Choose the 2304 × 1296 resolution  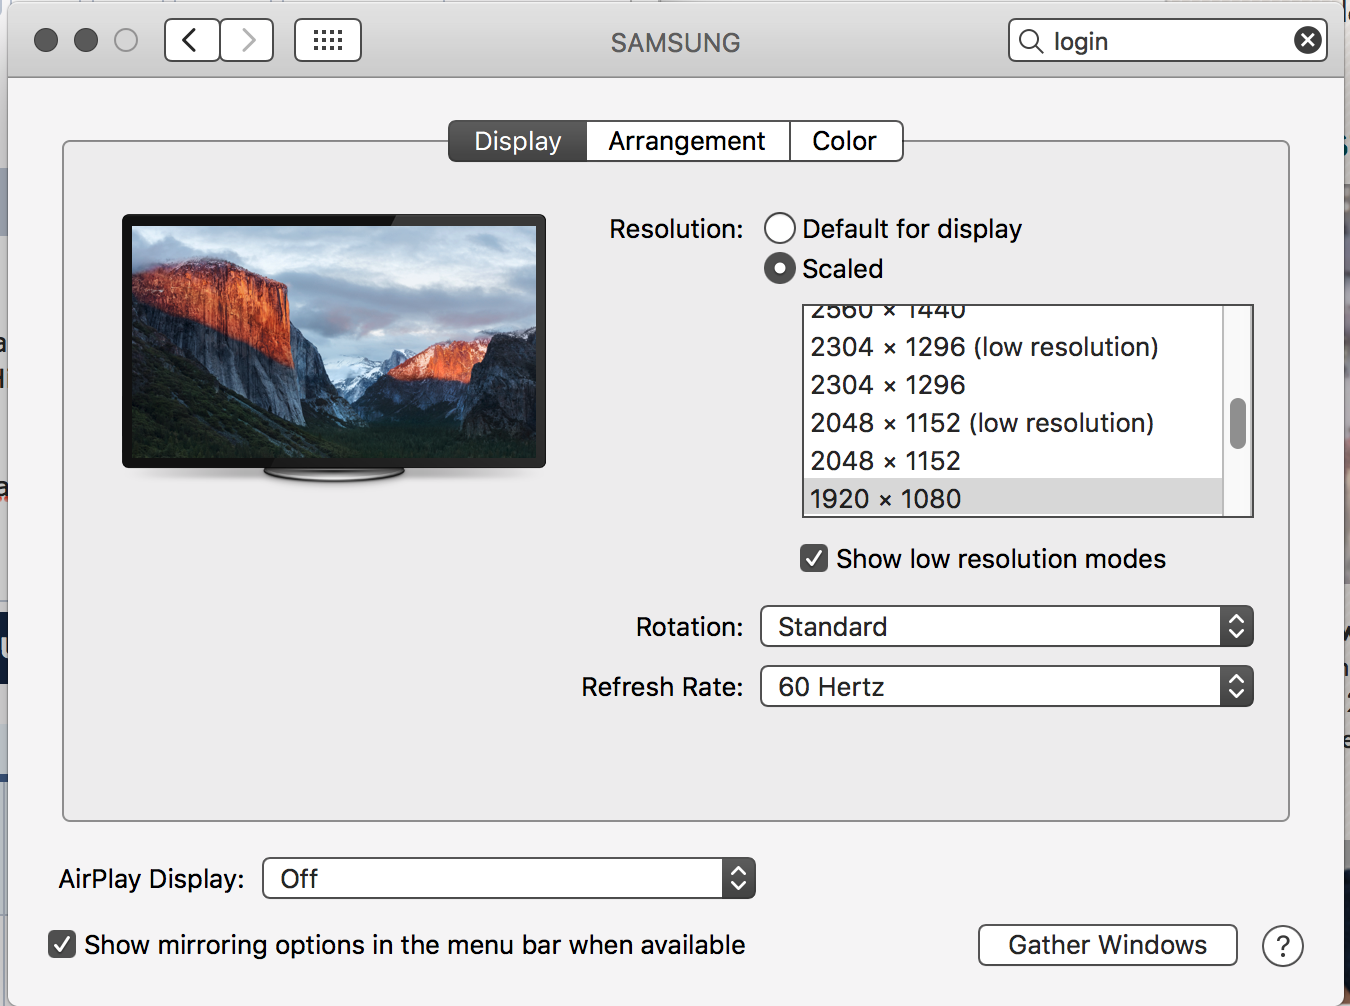point(1013,385)
